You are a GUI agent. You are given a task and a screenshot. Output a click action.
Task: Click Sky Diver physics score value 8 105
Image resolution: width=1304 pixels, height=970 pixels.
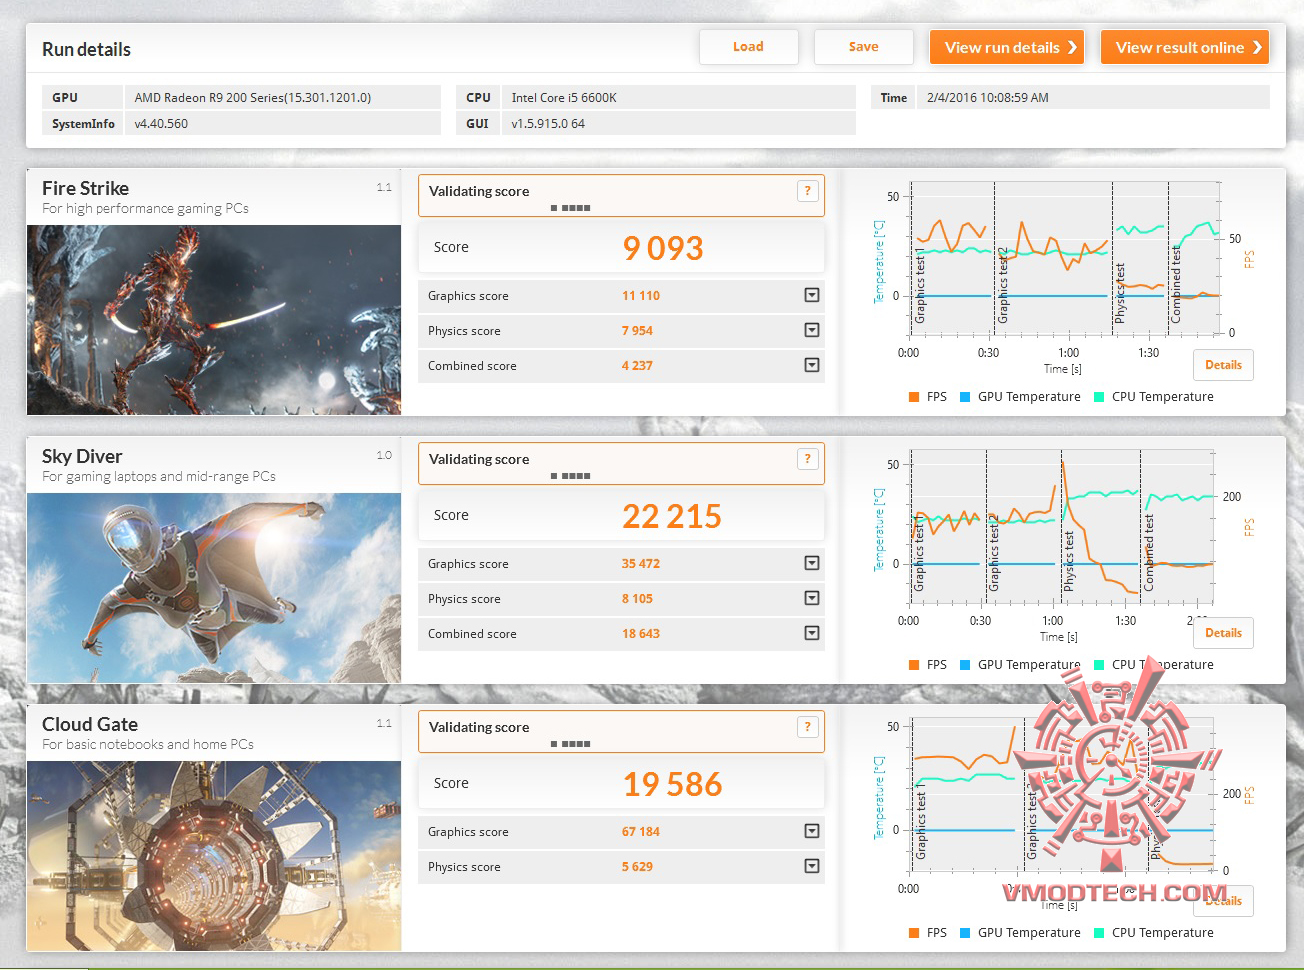637,599
